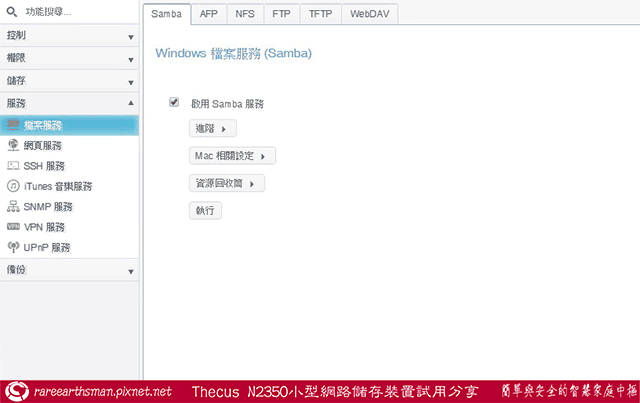Click the pixnet logo in the banner
This screenshot has height=403, width=640.
click(x=16, y=392)
